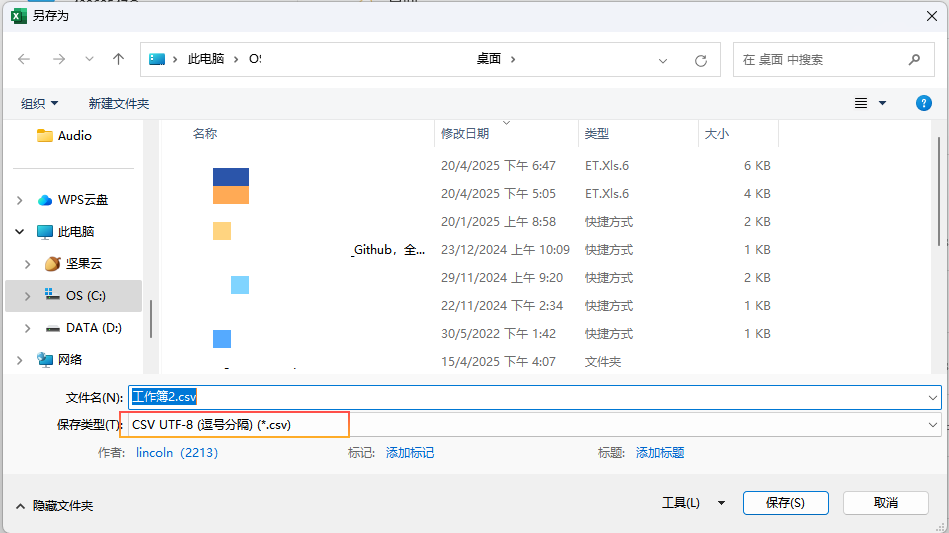Click the back navigation arrow

tap(25, 59)
